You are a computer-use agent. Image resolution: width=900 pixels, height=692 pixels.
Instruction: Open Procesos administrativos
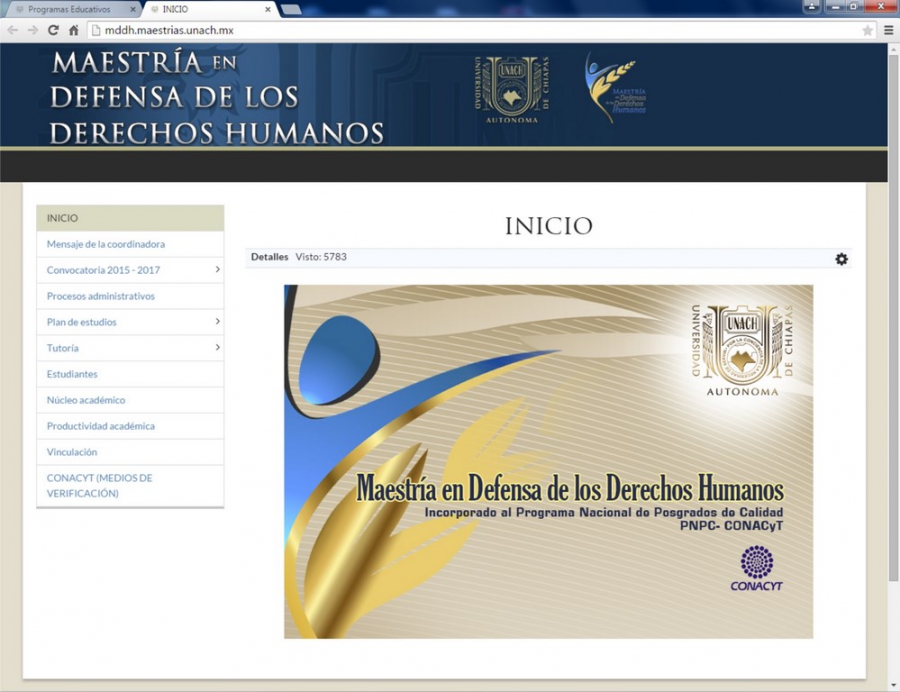[x=100, y=296]
